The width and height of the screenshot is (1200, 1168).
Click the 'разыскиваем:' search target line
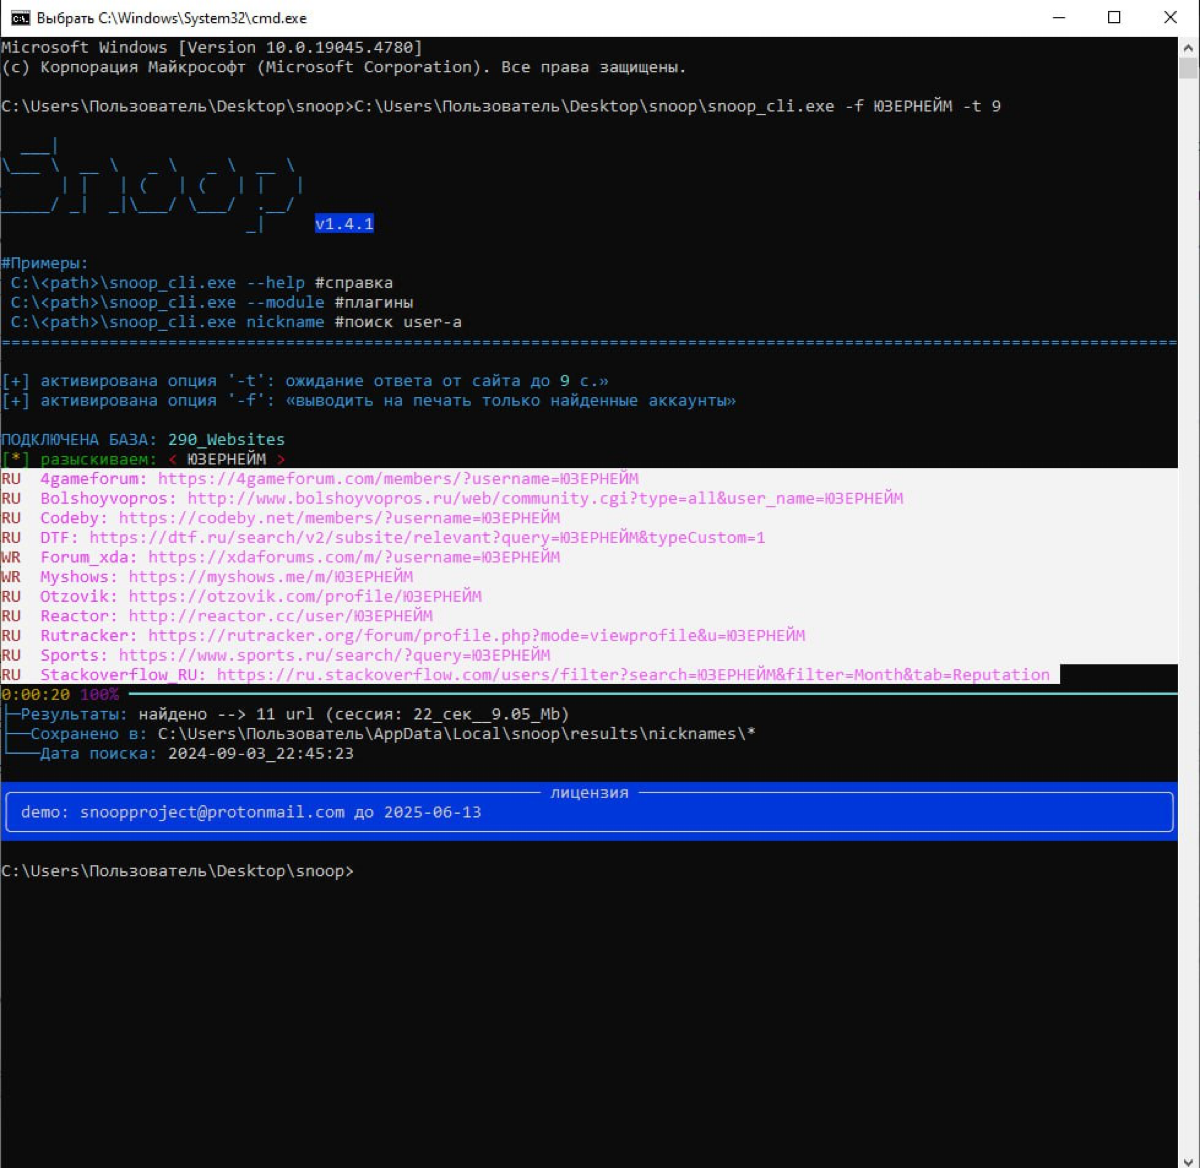click(x=143, y=459)
